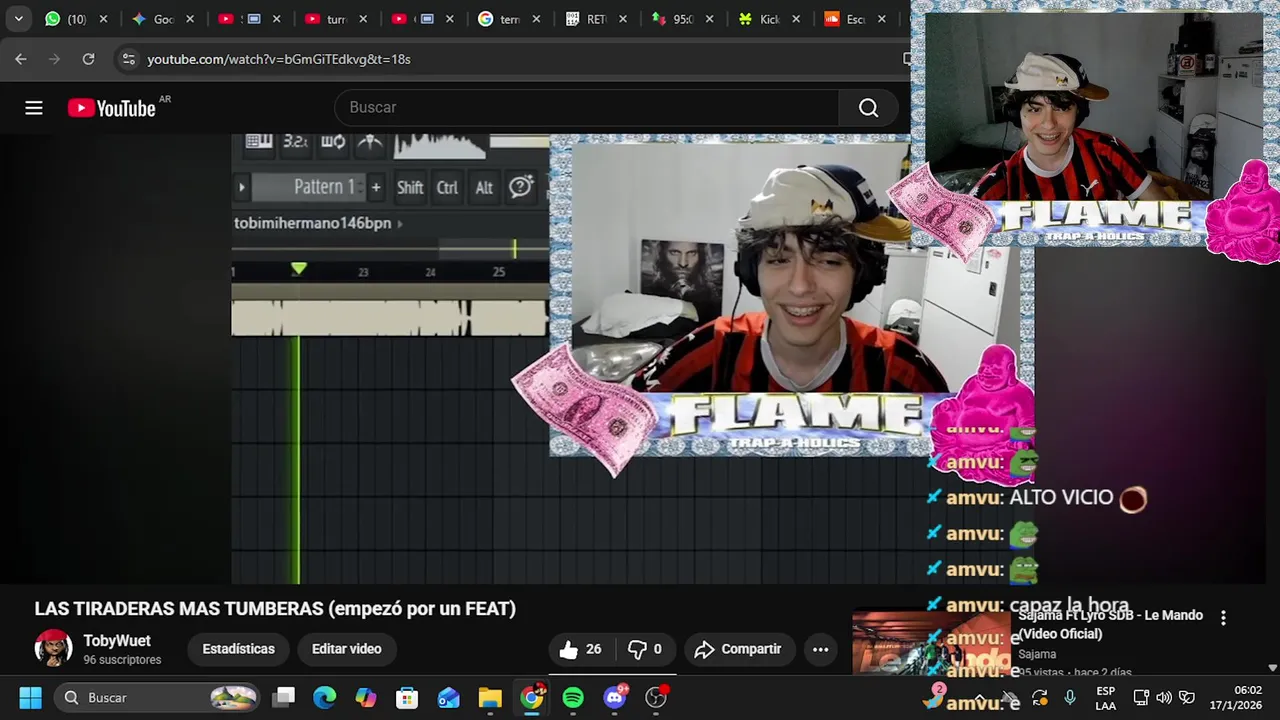
Task: Click the horizontal scroll position bar above ruler
Action: [494, 247]
